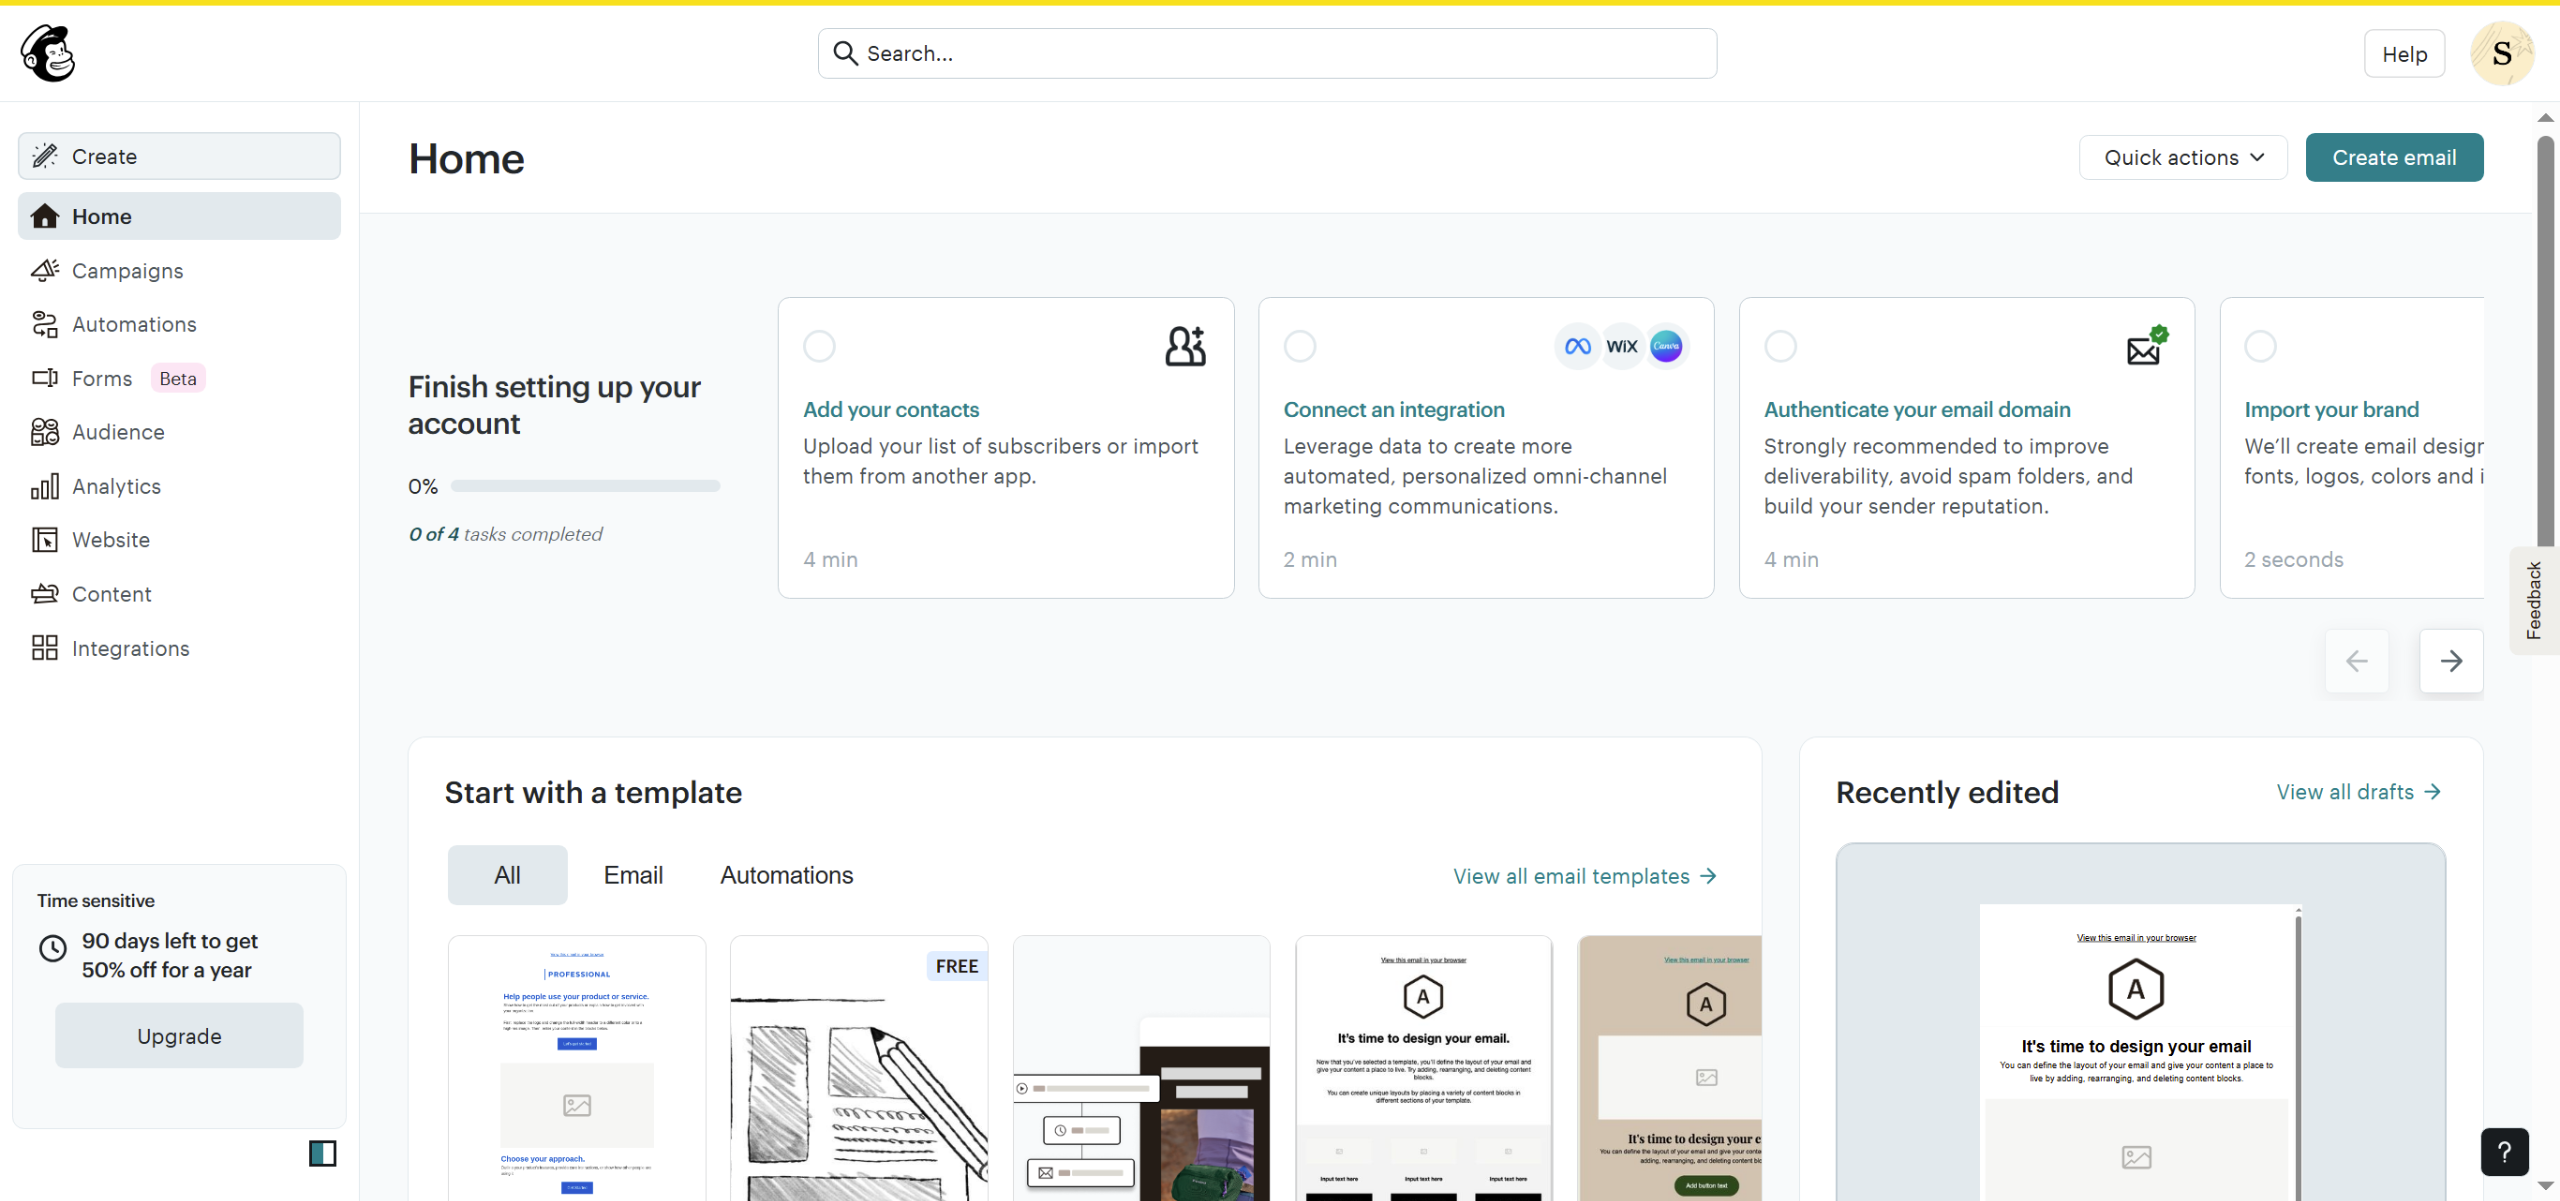
Task: Open Automations in the sidebar
Action: (x=134, y=324)
